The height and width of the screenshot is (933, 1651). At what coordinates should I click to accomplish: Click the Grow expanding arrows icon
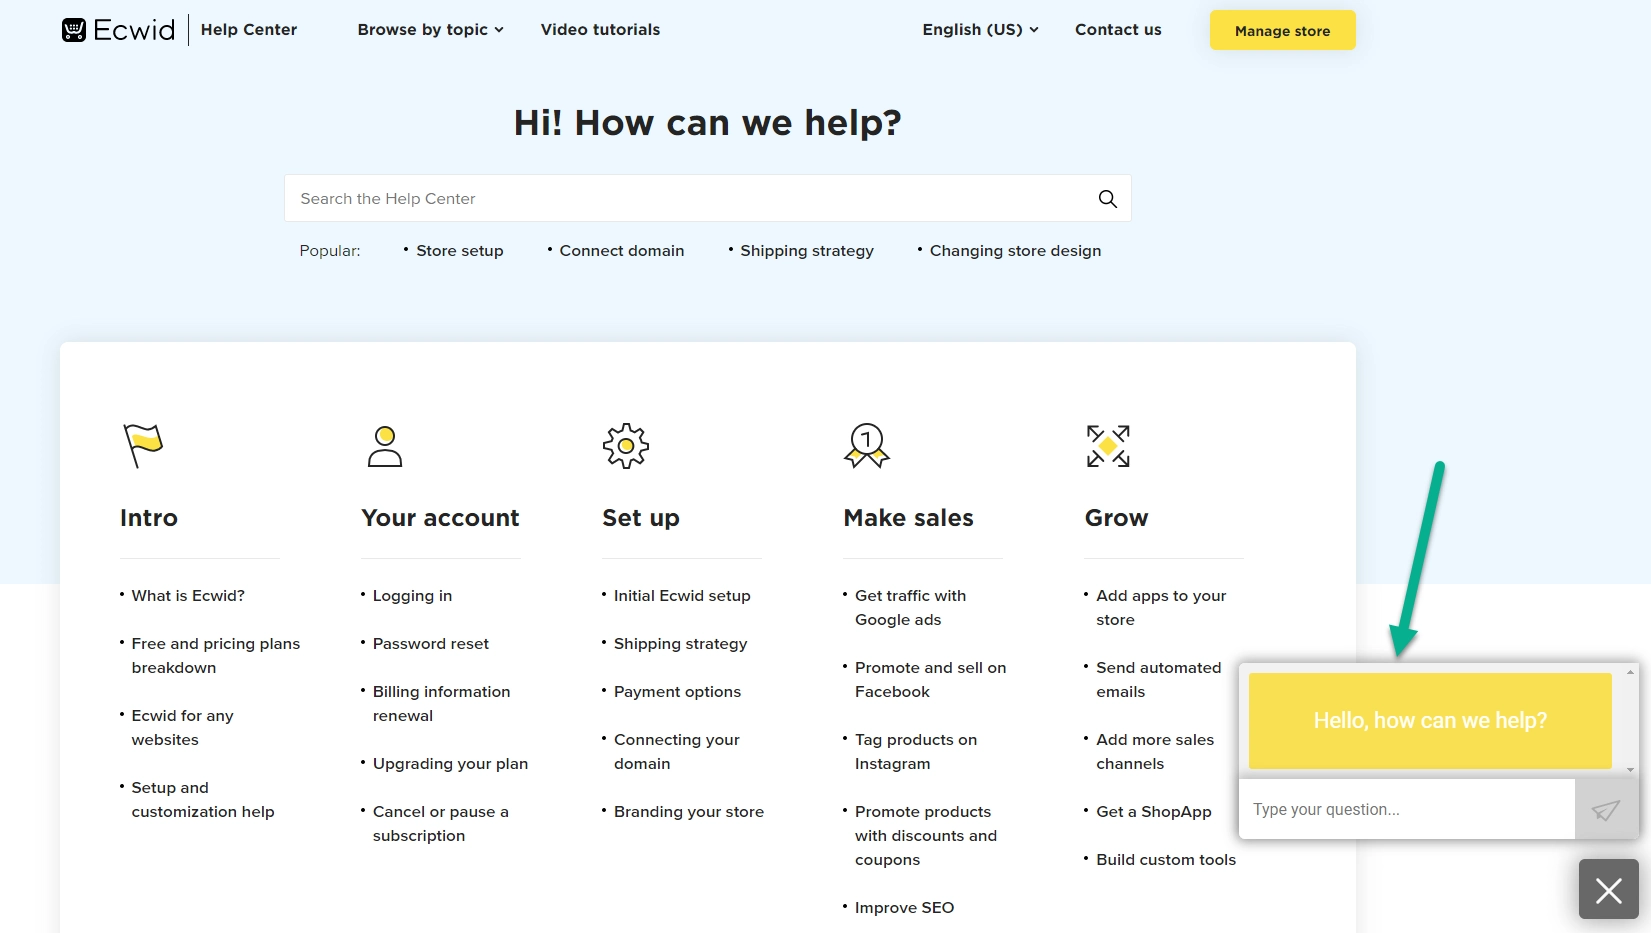(x=1108, y=446)
